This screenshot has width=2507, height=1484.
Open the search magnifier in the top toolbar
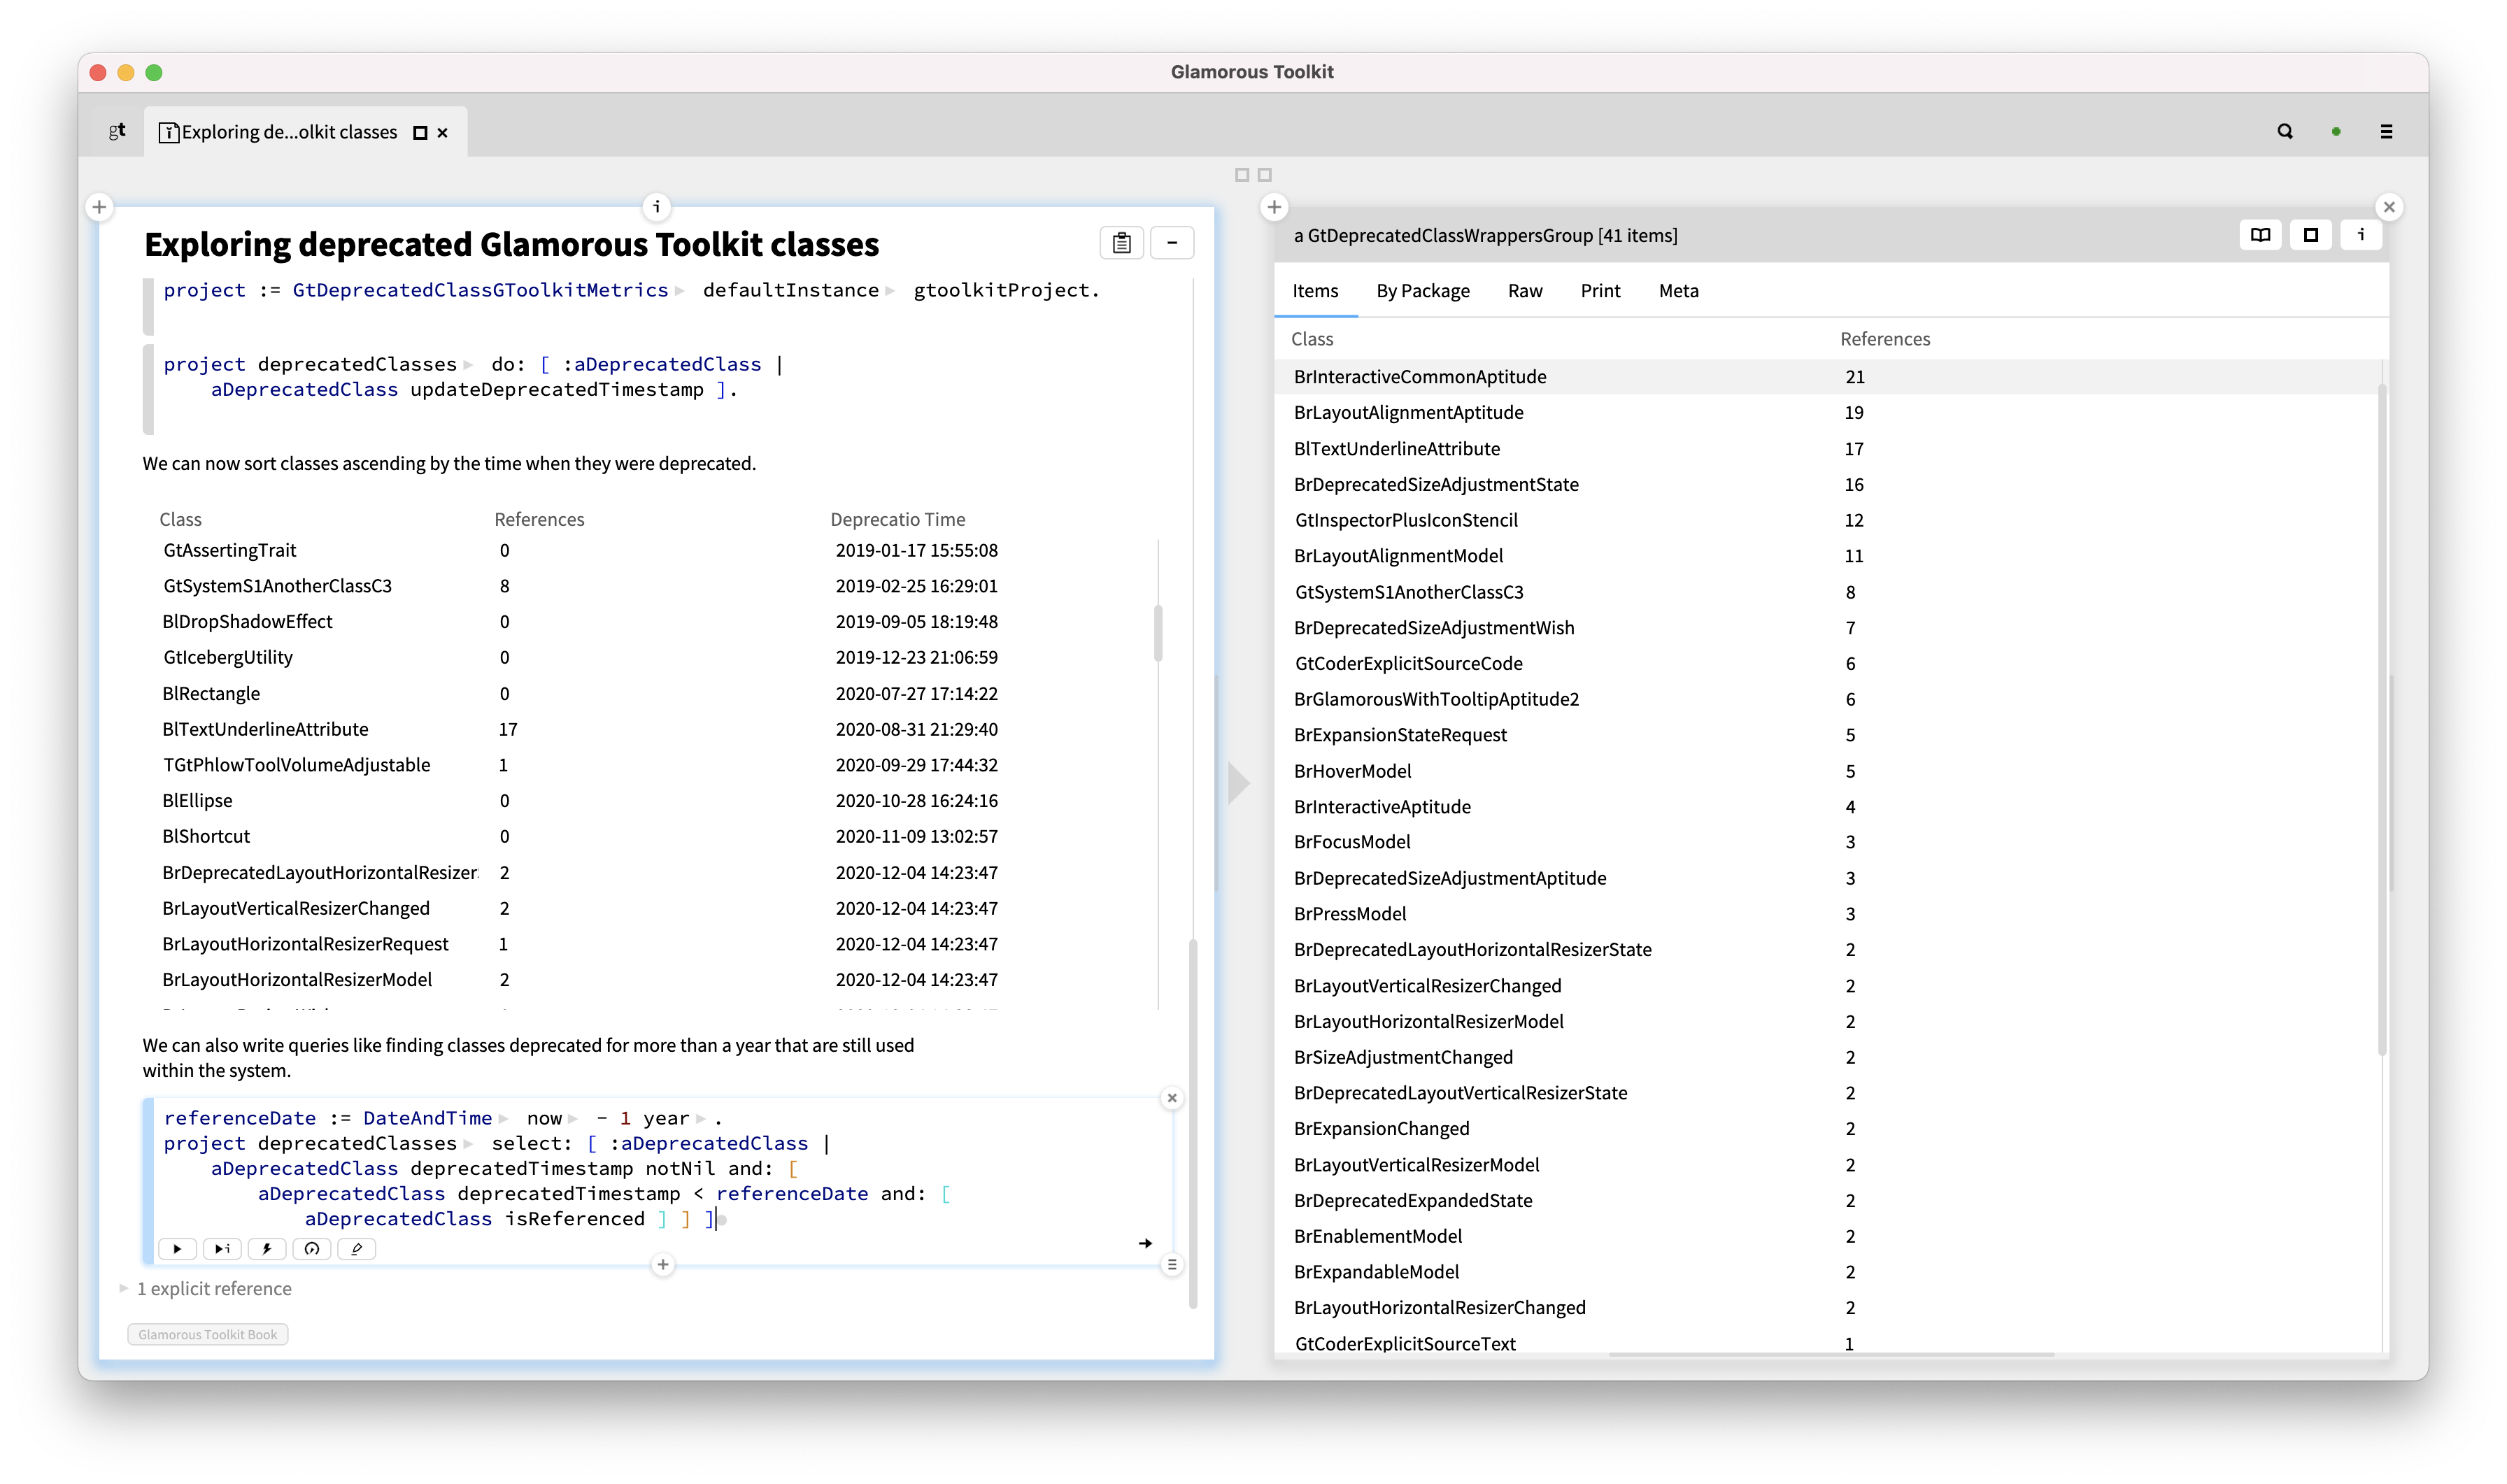click(x=2285, y=131)
